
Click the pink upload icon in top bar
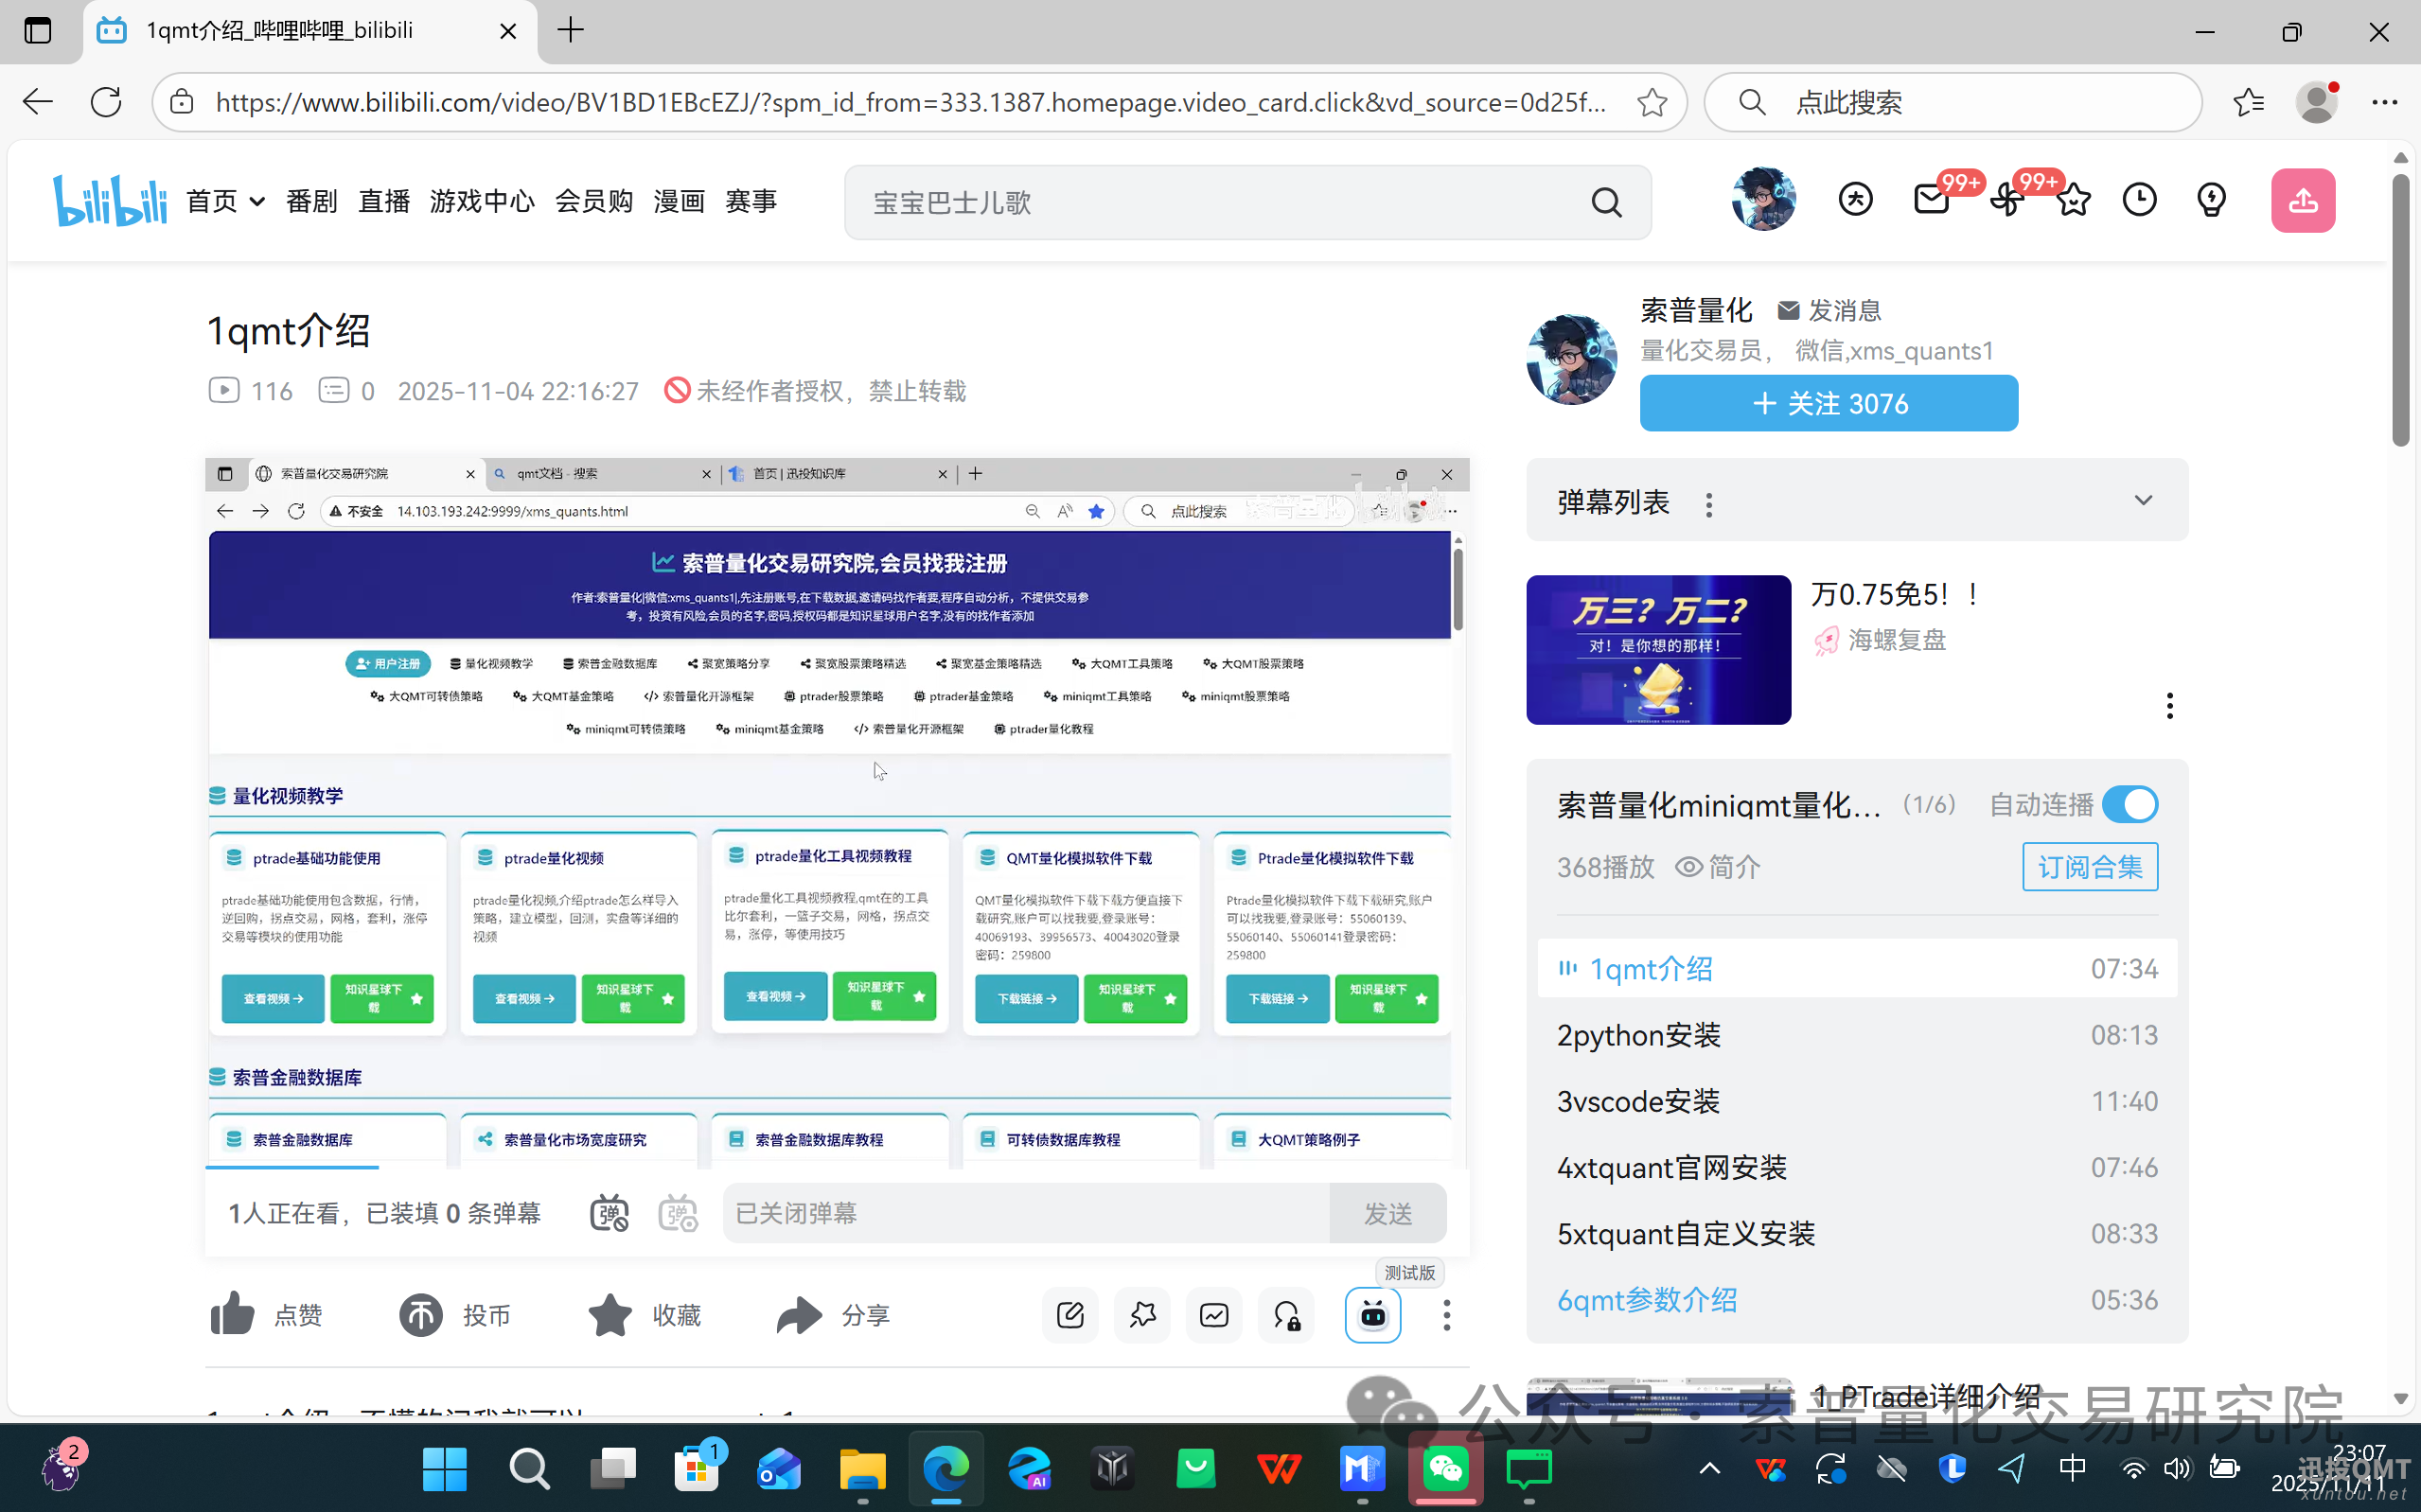[2303, 200]
